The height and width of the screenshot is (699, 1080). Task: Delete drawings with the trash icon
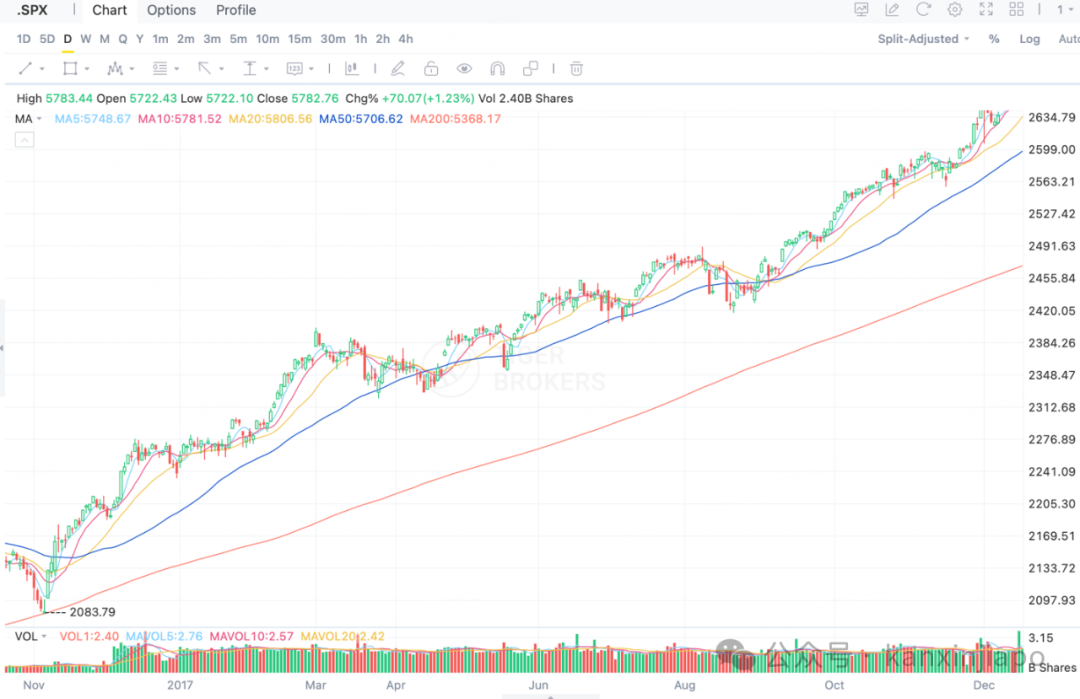pyautogui.click(x=577, y=68)
